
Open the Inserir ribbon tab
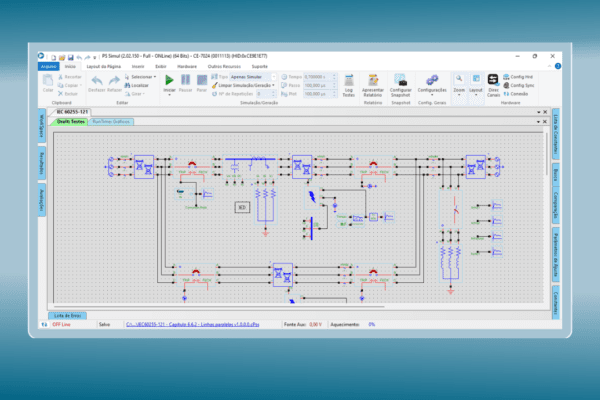coord(138,67)
